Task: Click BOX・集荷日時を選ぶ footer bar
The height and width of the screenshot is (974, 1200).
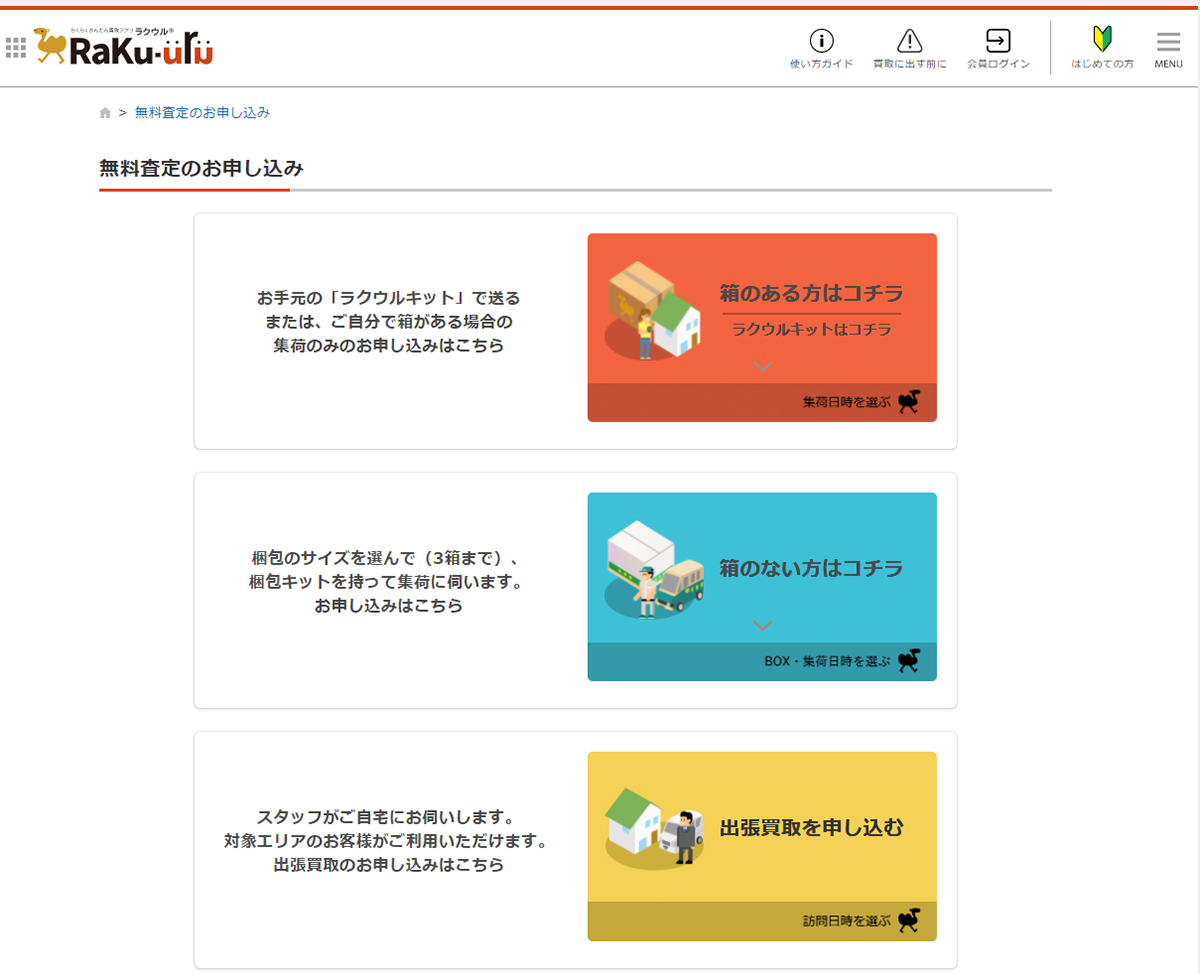Action: point(762,661)
